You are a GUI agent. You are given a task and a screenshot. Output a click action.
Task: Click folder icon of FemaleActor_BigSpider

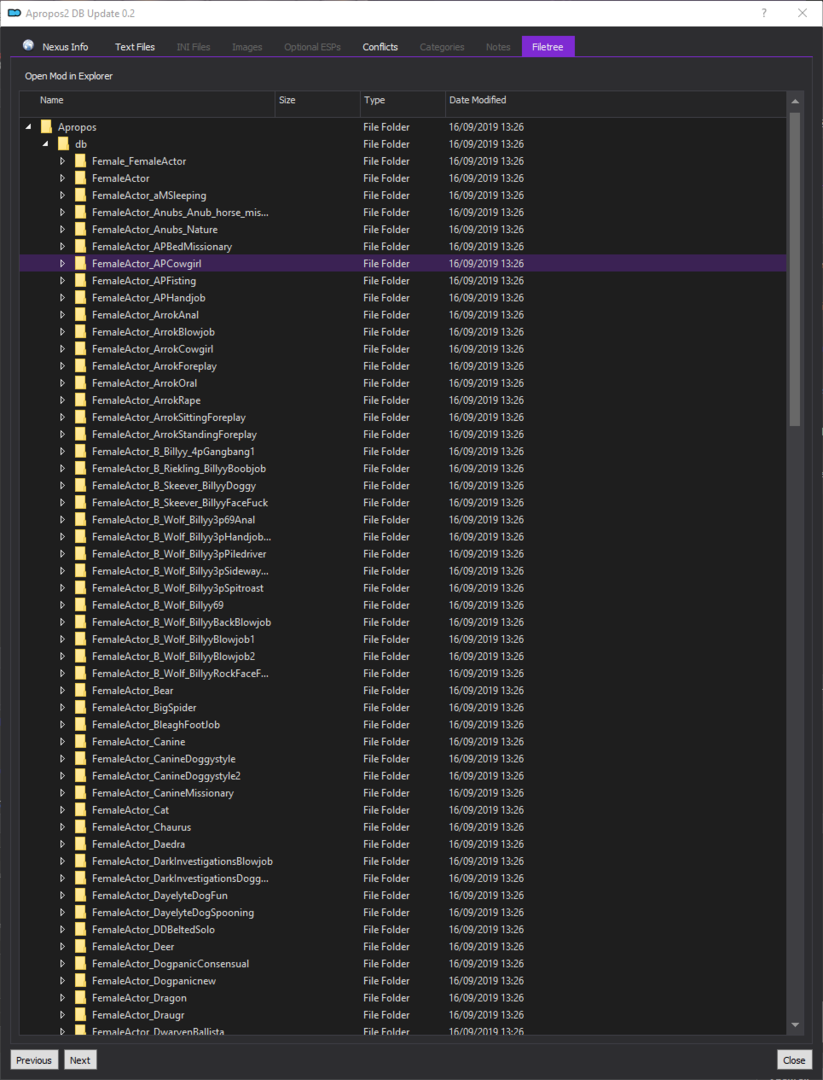pyautogui.click(x=80, y=707)
